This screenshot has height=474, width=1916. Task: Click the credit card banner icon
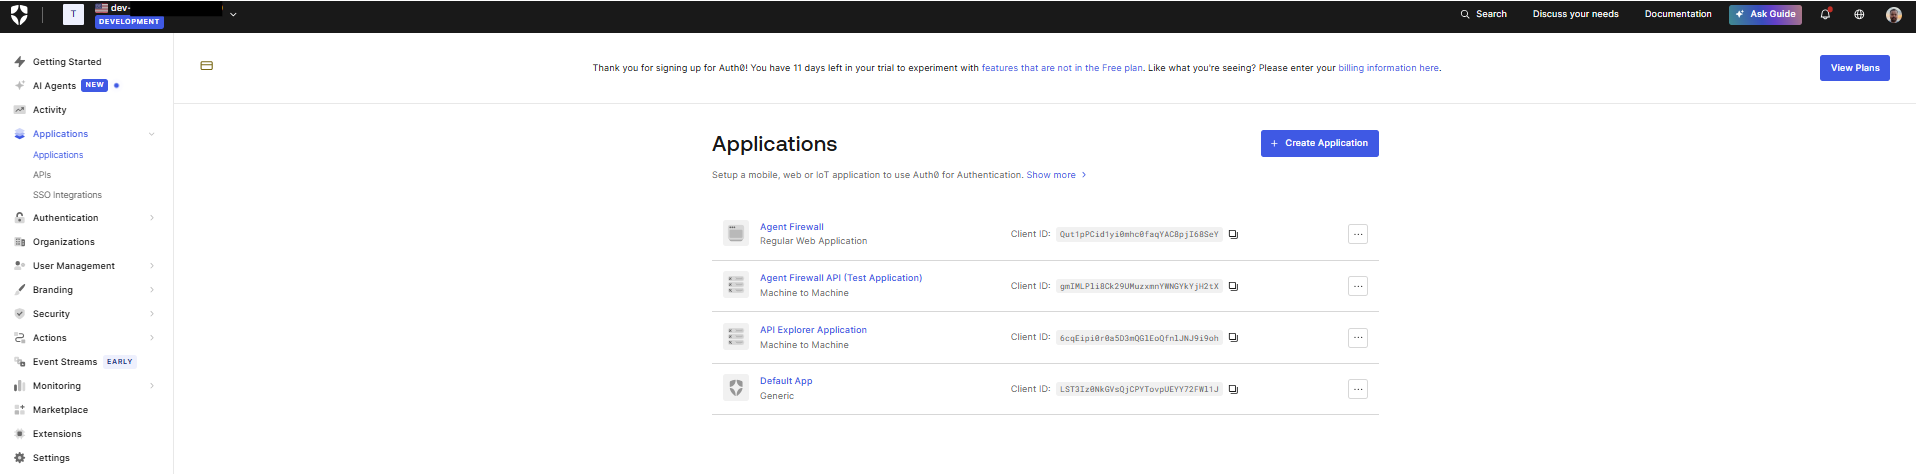point(206,66)
